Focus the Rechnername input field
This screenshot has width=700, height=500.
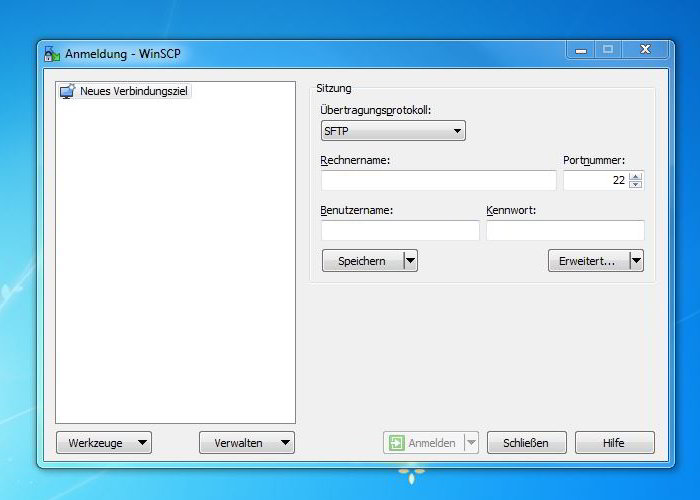pyautogui.click(x=438, y=180)
